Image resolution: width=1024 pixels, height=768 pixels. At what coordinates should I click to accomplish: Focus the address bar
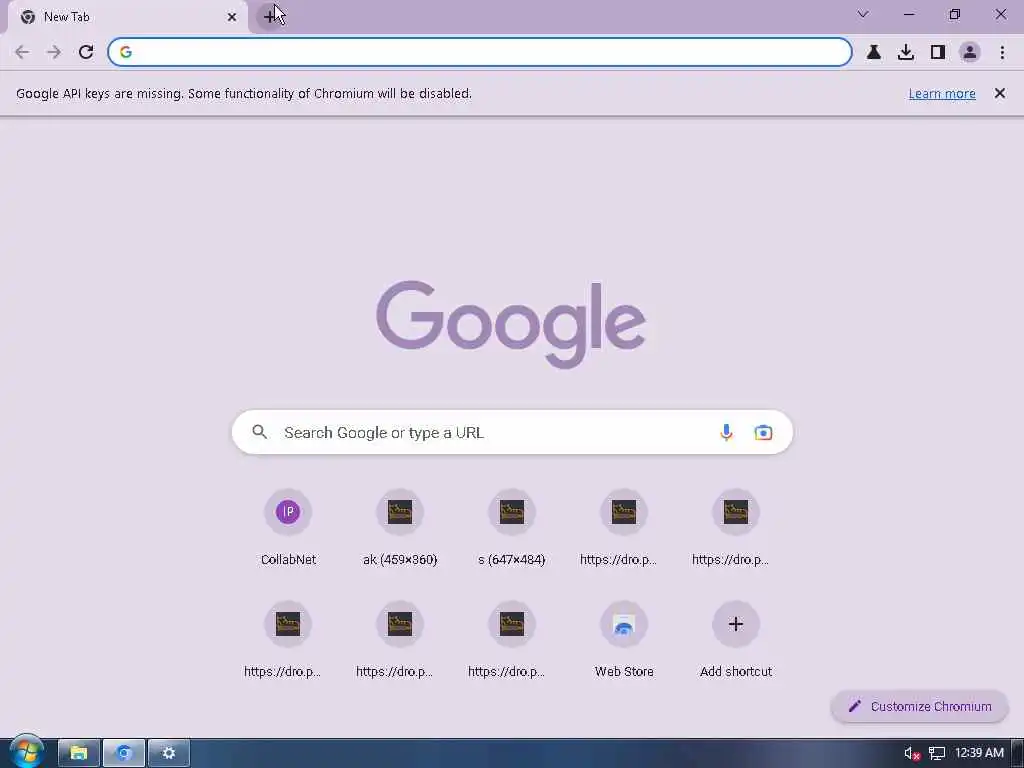click(x=480, y=52)
